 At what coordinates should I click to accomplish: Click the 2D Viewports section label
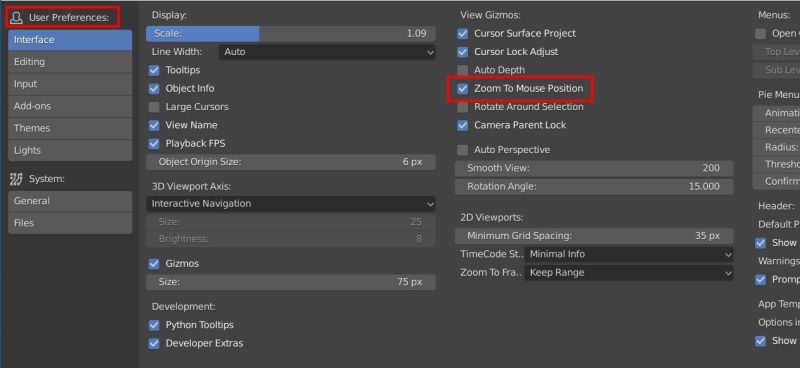coord(492,217)
